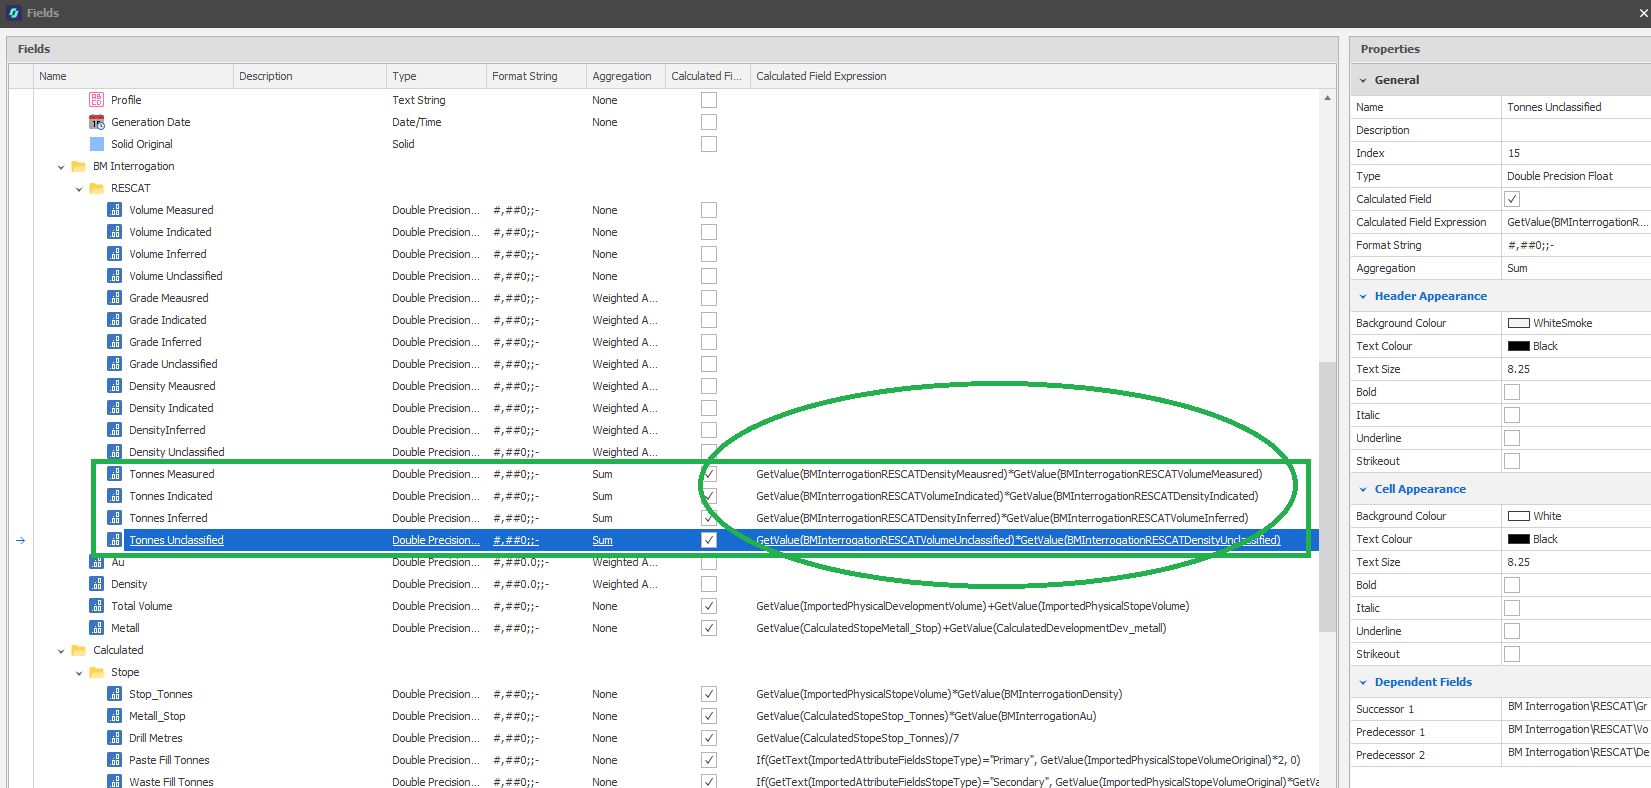Select the Tonnes Measured field row
This screenshot has height=788, width=1651.
tap(171, 474)
